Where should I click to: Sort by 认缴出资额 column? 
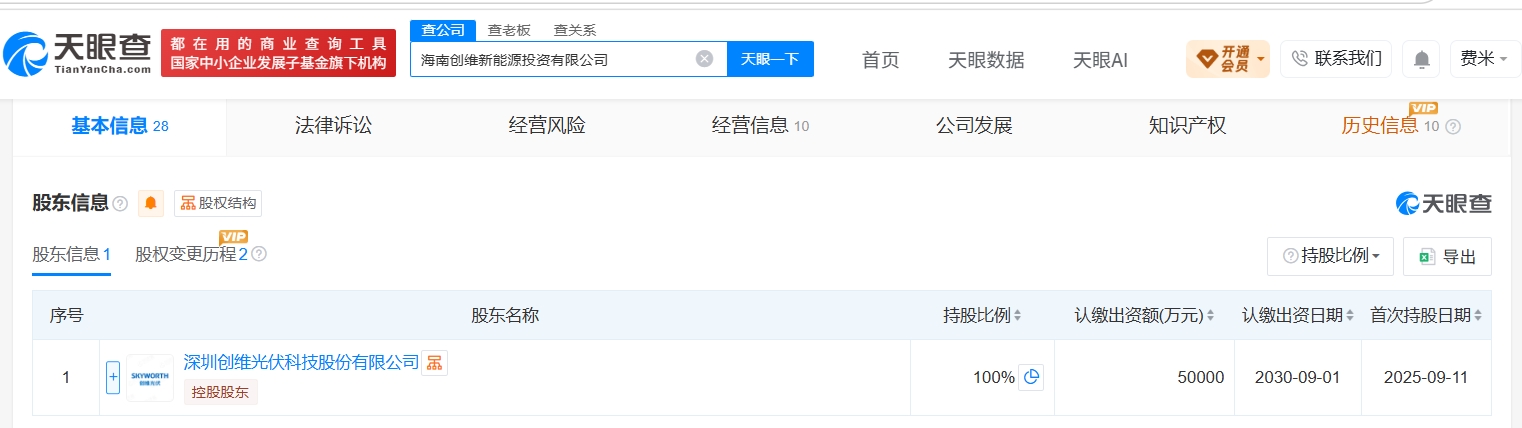pos(1144,315)
